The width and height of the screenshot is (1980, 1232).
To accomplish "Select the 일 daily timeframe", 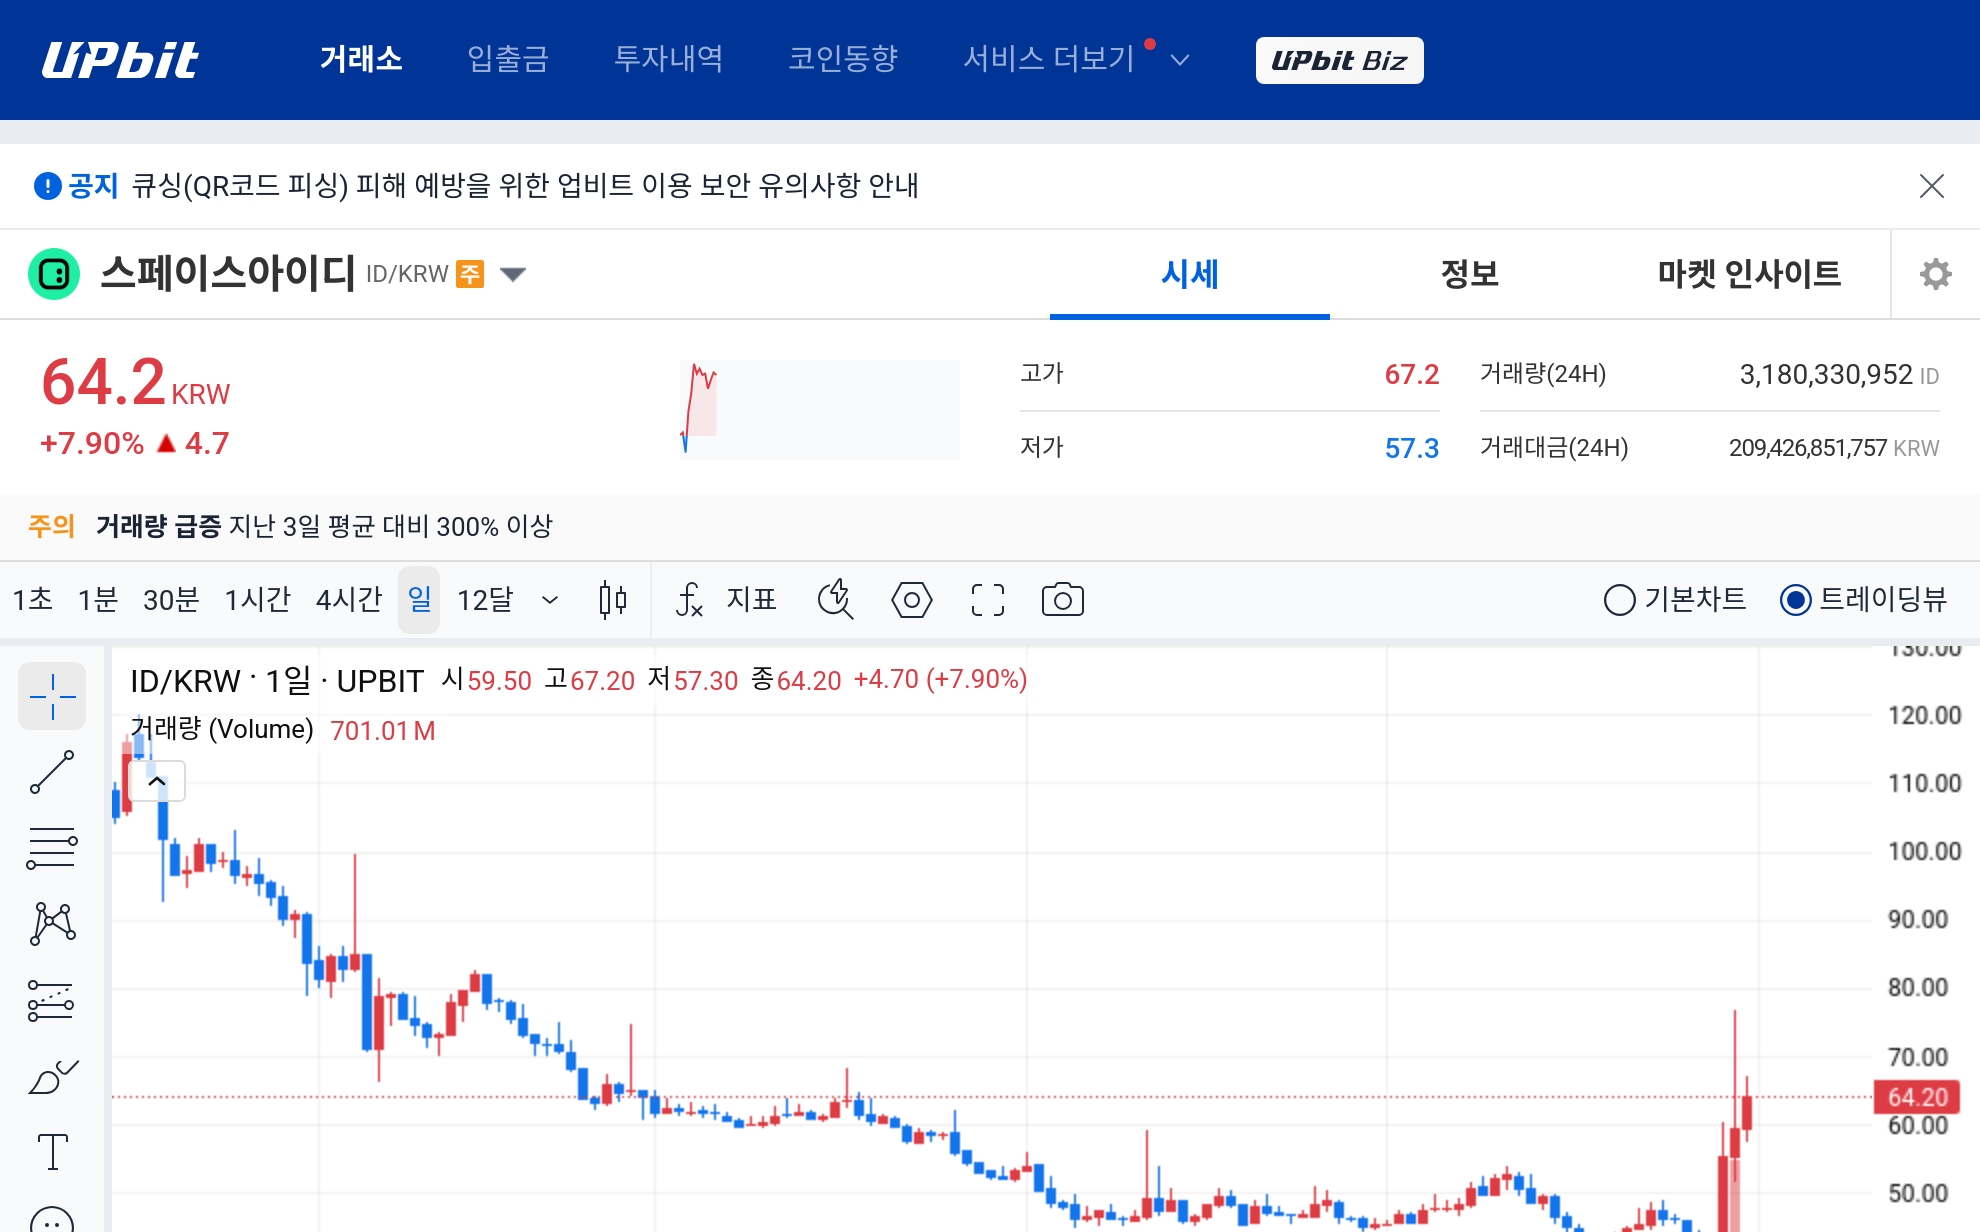I will pyautogui.click(x=419, y=600).
